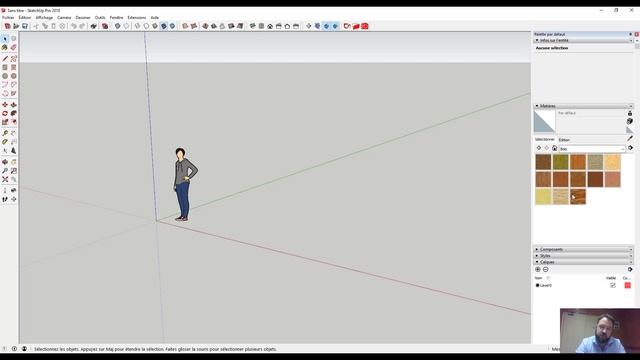Remove layer with minus icon
The width and height of the screenshot is (640, 360).
click(546, 269)
